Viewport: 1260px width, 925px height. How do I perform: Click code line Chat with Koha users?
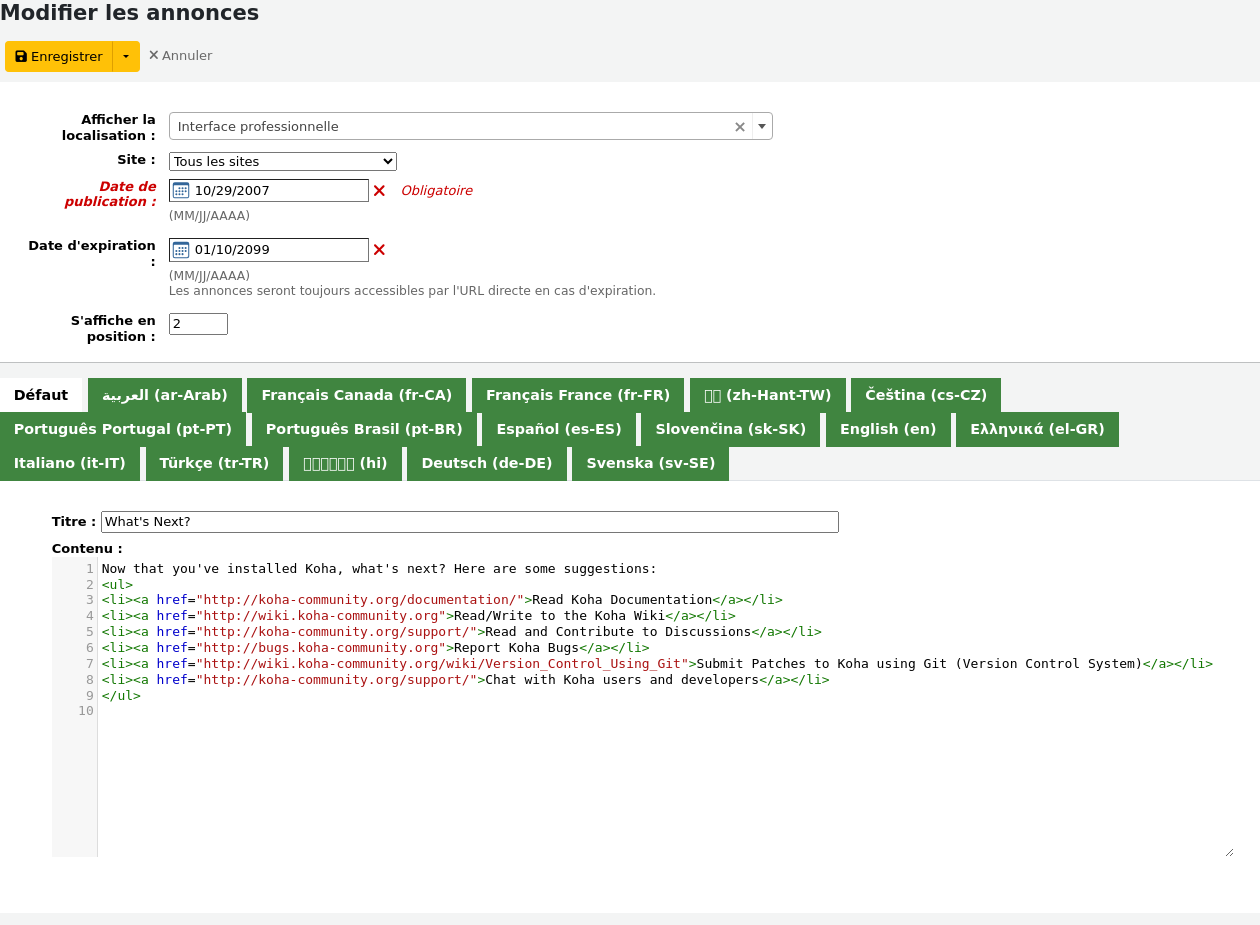tap(466, 680)
